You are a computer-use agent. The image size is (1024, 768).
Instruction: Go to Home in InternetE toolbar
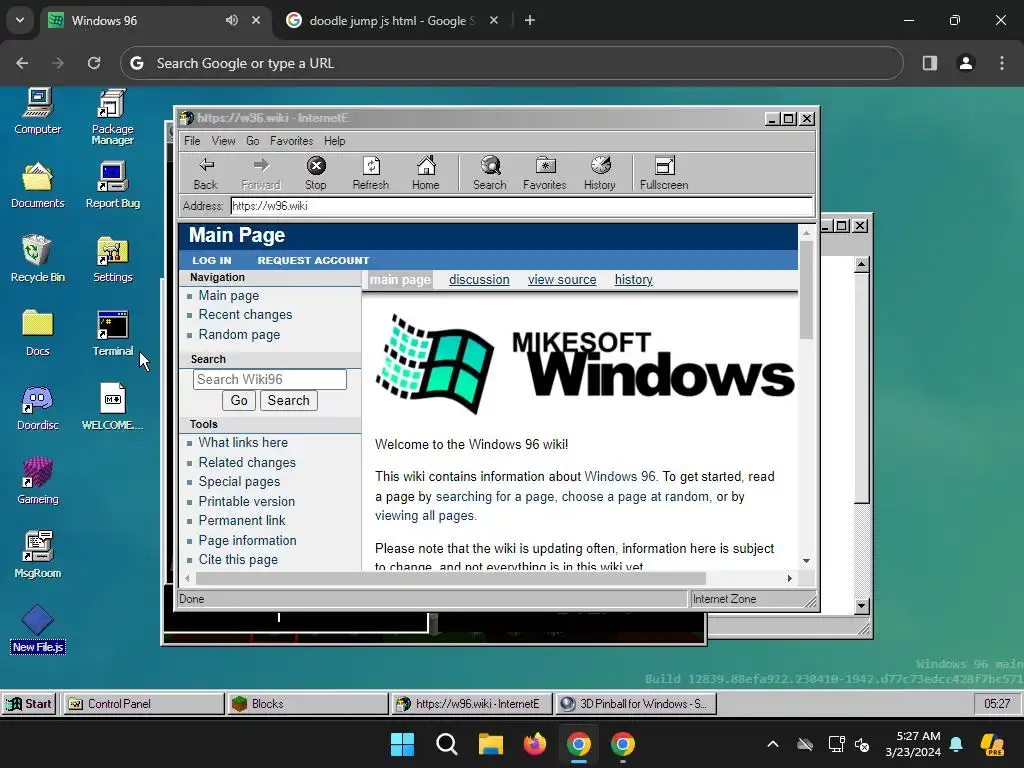(426, 174)
